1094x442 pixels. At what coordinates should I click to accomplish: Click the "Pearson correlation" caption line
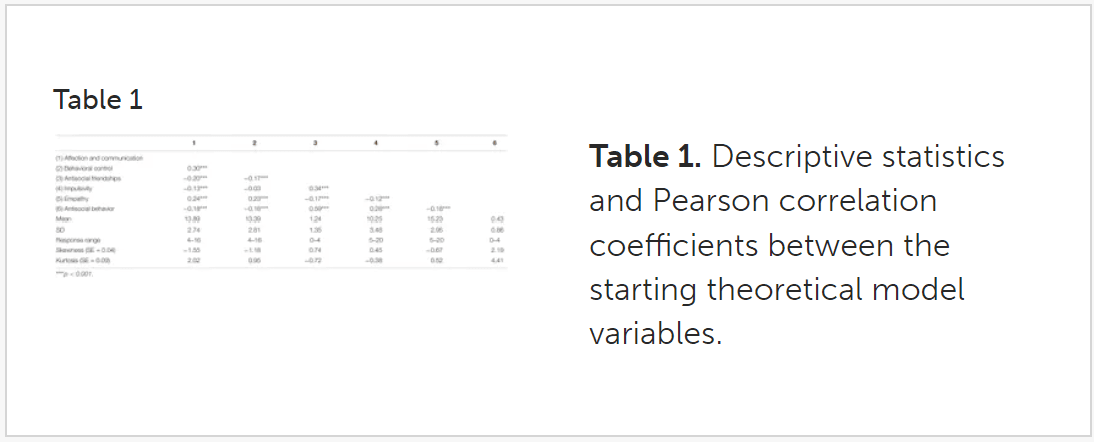pos(763,201)
